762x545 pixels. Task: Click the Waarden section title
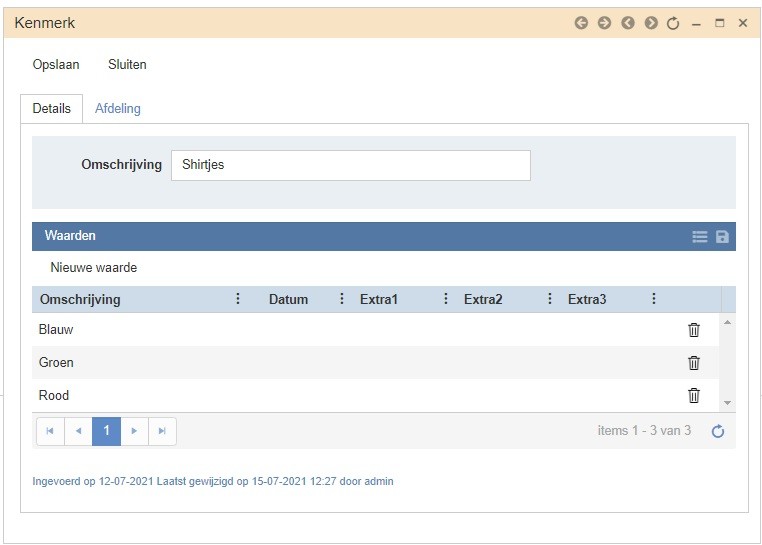pos(70,236)
